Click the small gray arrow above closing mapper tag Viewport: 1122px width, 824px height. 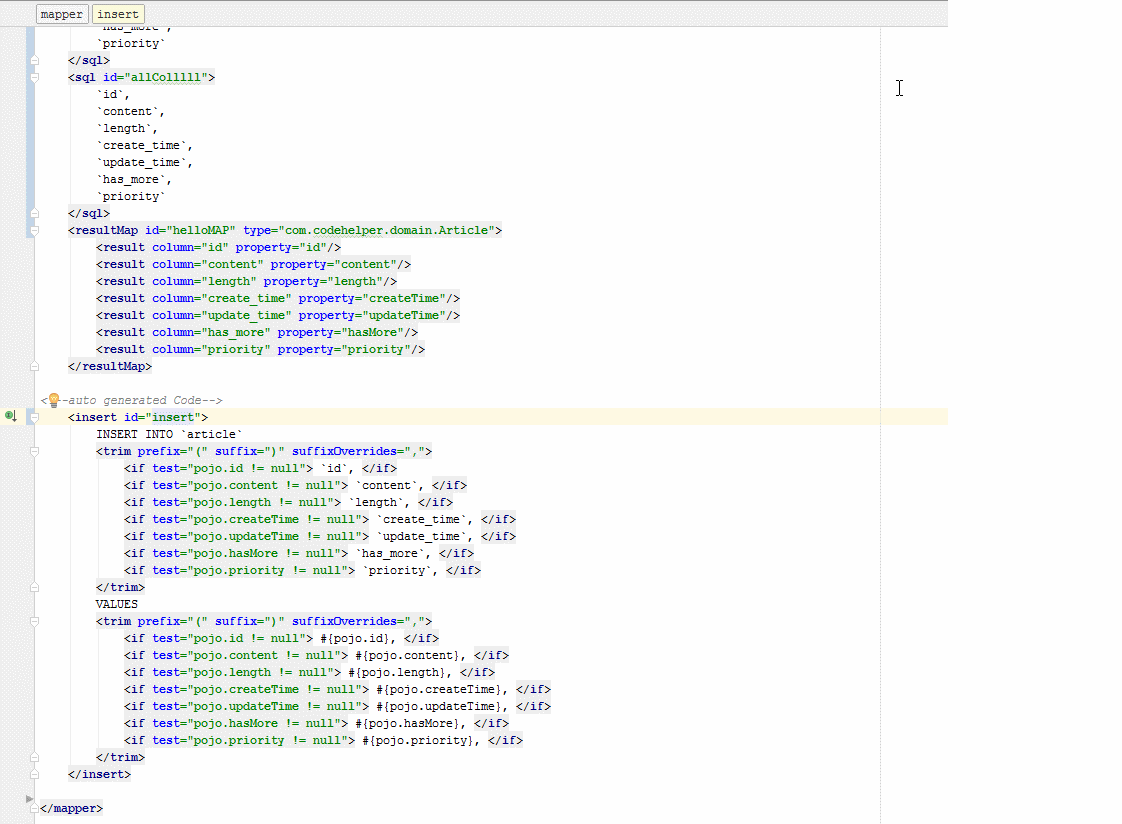[x=30, y=798]
